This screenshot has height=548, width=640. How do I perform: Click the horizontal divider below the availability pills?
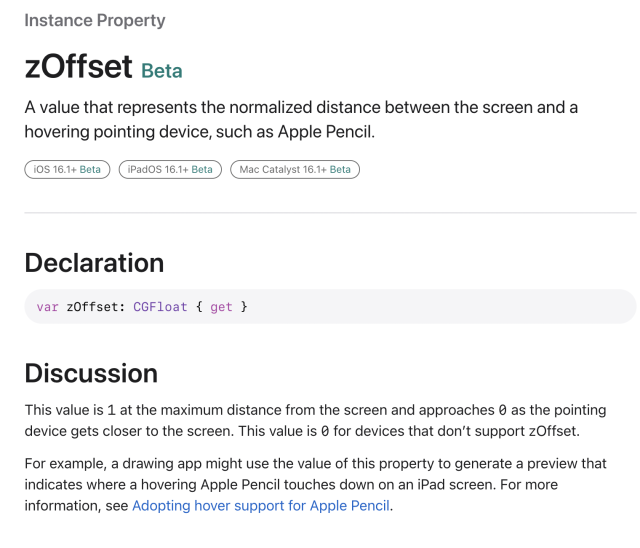point(330,212)
